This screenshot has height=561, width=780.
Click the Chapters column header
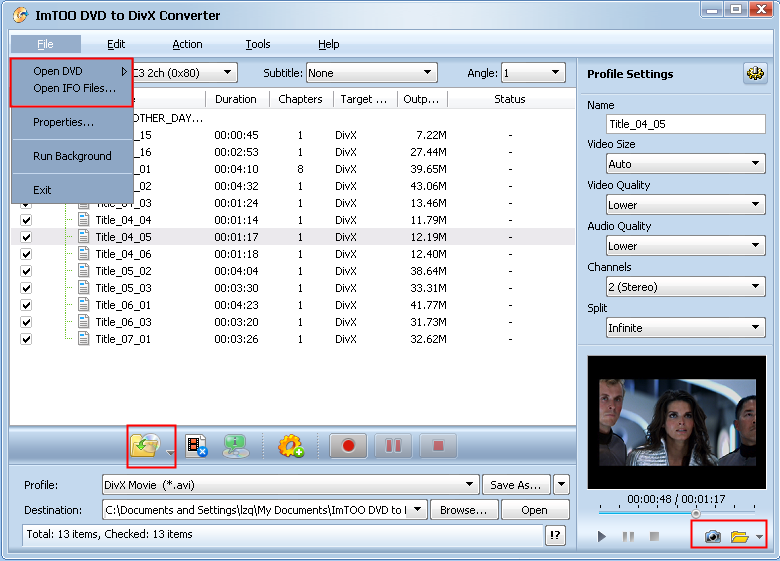[x=301, y=99]
